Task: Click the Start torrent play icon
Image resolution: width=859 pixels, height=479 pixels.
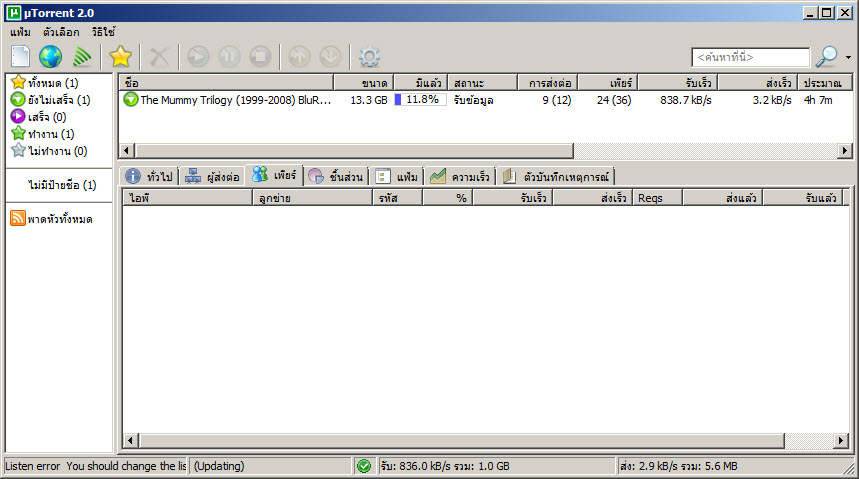Action: click(198, 56)
